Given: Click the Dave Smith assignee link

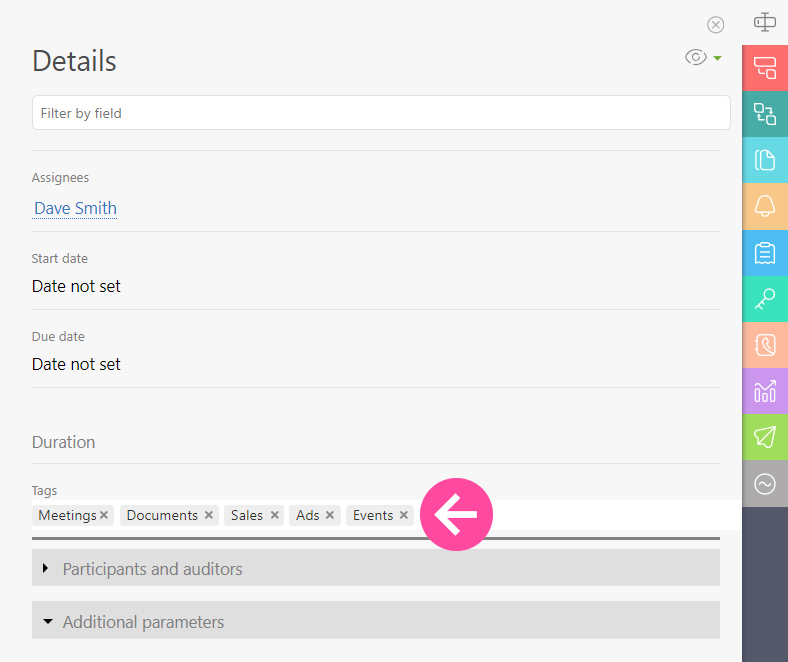Looking at the screenshot, I should point(75,208).
